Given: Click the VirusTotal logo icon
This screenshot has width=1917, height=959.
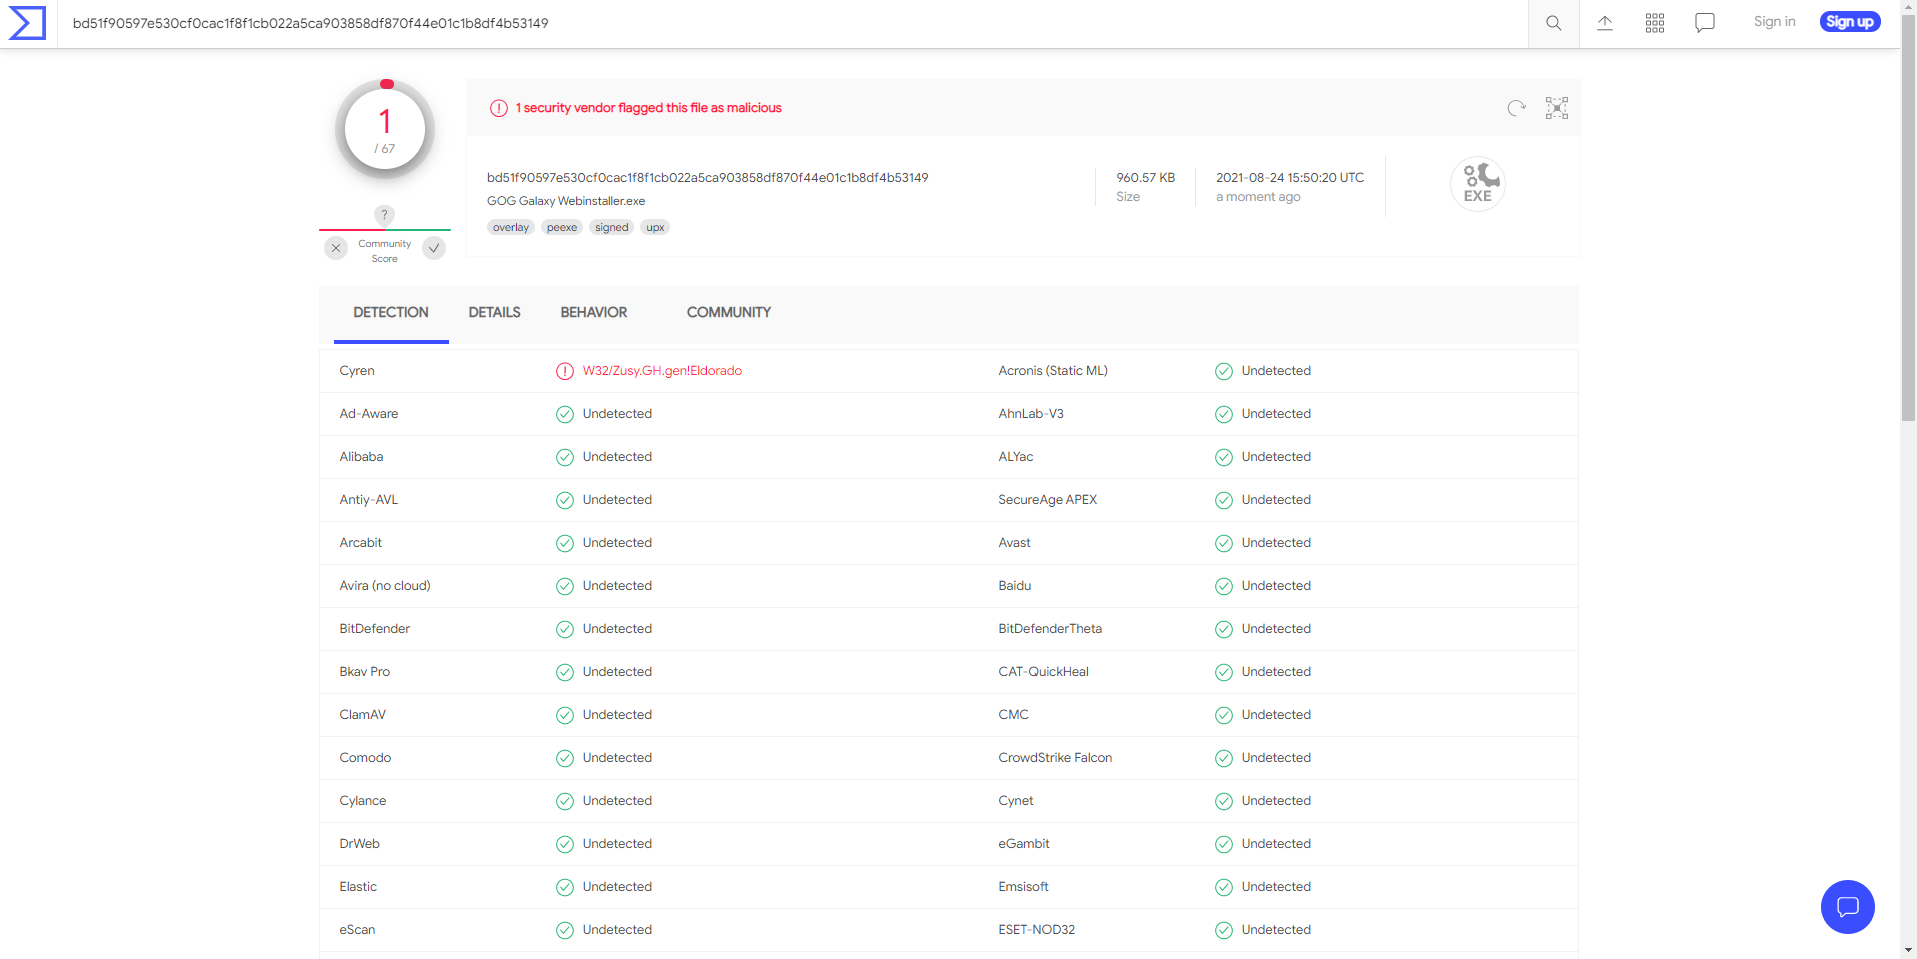Looking at the screenshot, I should (27, 23).
